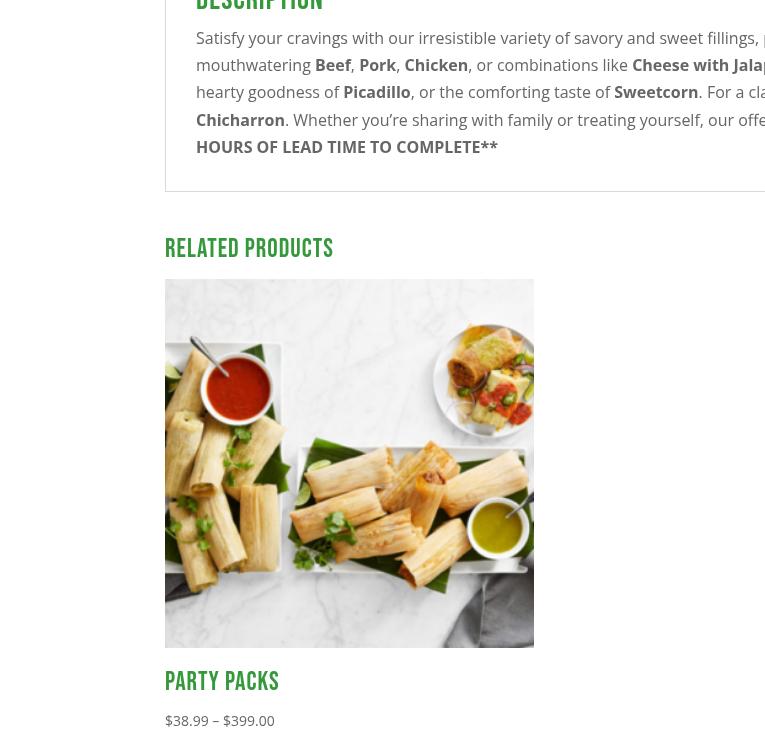Click the bold word Chicharron

click(x=240, y=120)
